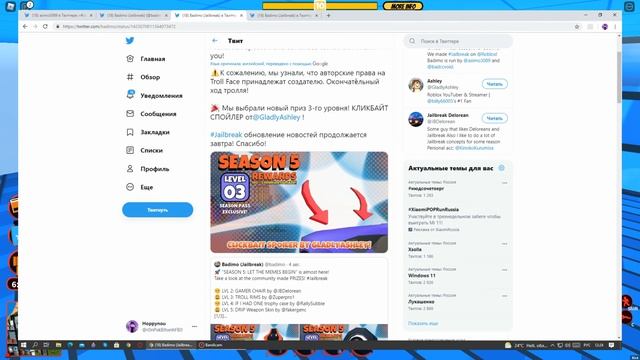The height and width of the screenshot is (360, 640).
Task: Focus the Поиск в Твиттере search field
Action: point(458,41)
